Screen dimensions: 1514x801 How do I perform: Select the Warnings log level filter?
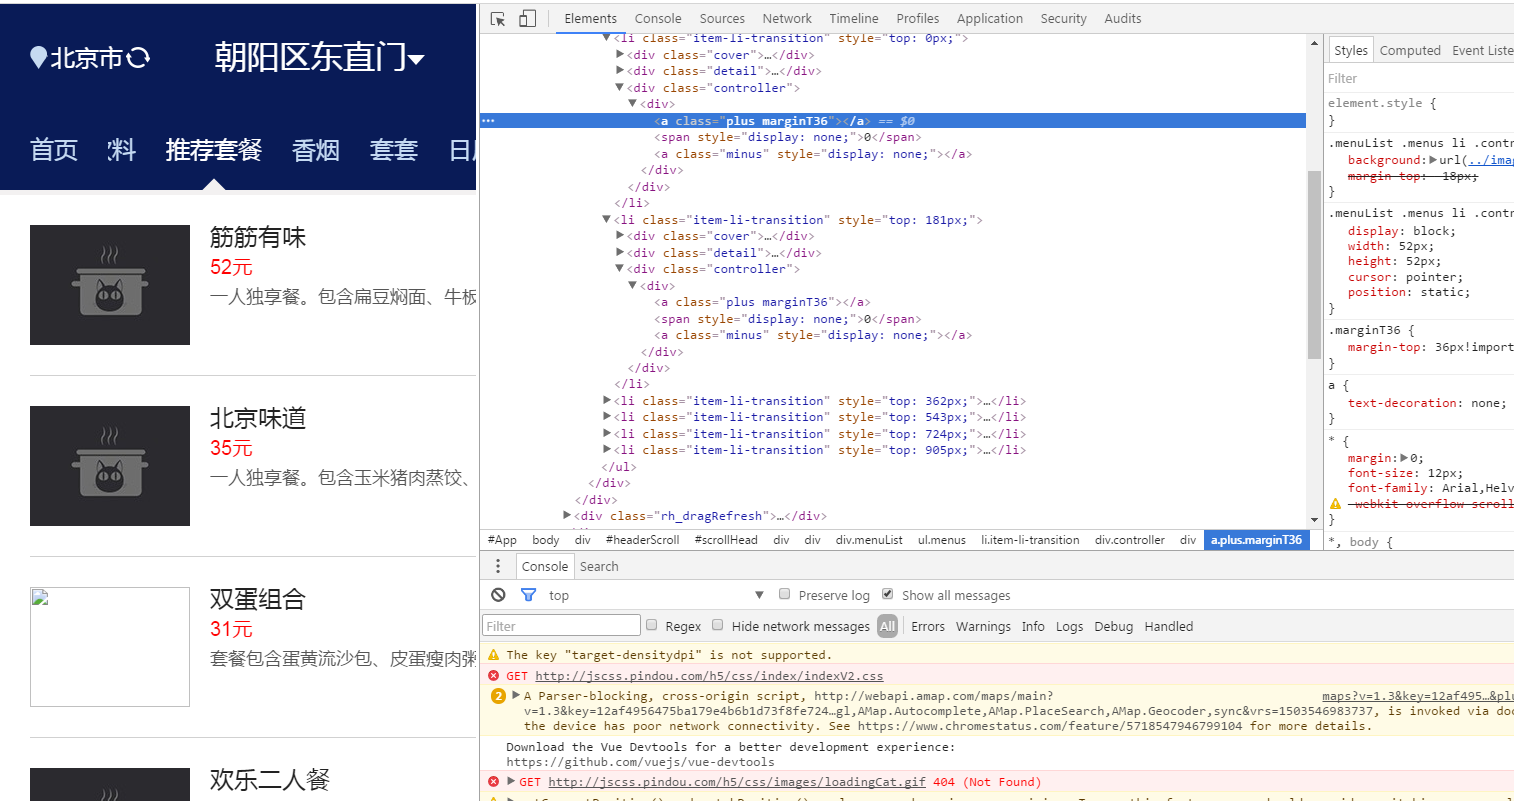click(983, 626)
